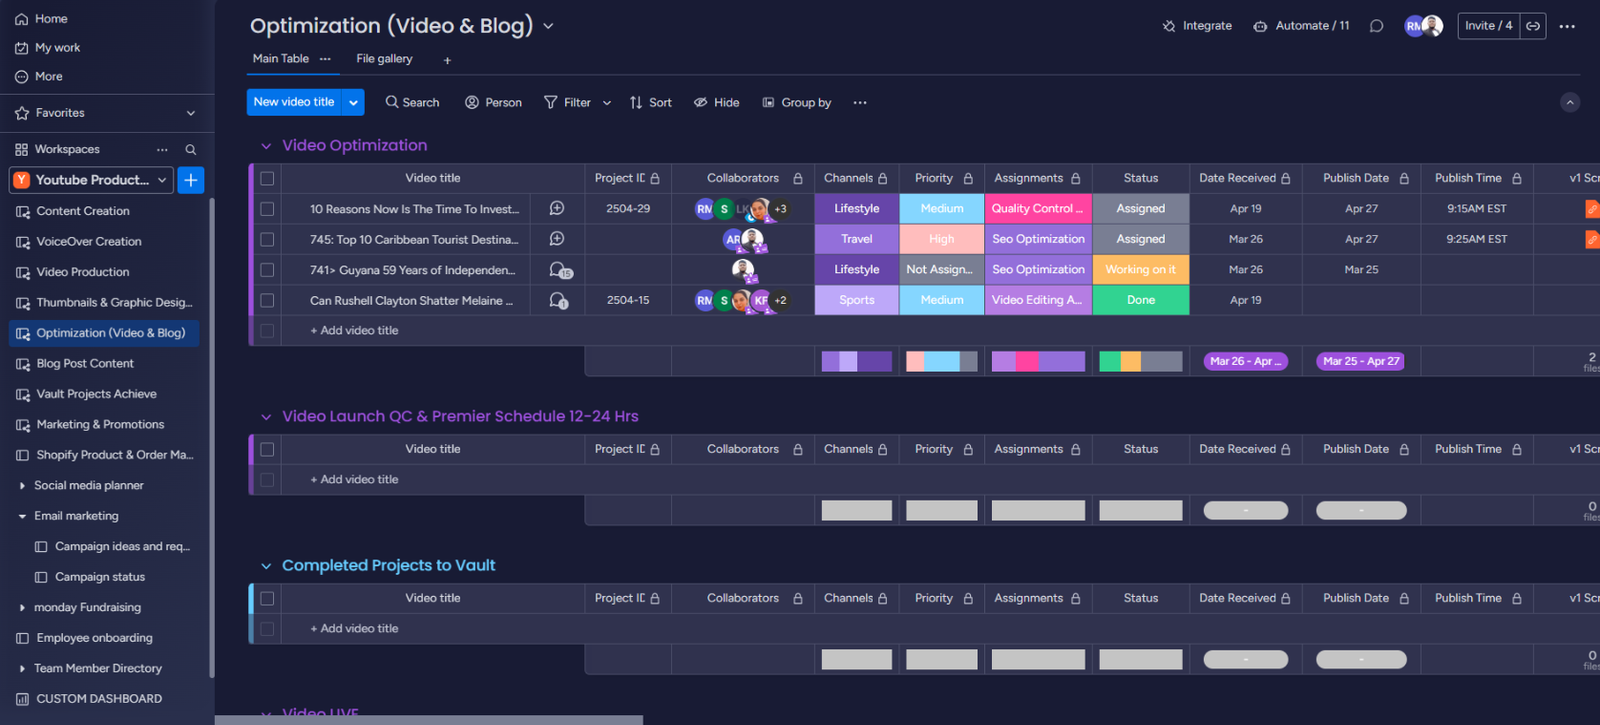The image size is (1600, 725).
Task: Switch to the File gallery tab
Action: point(384,59)
